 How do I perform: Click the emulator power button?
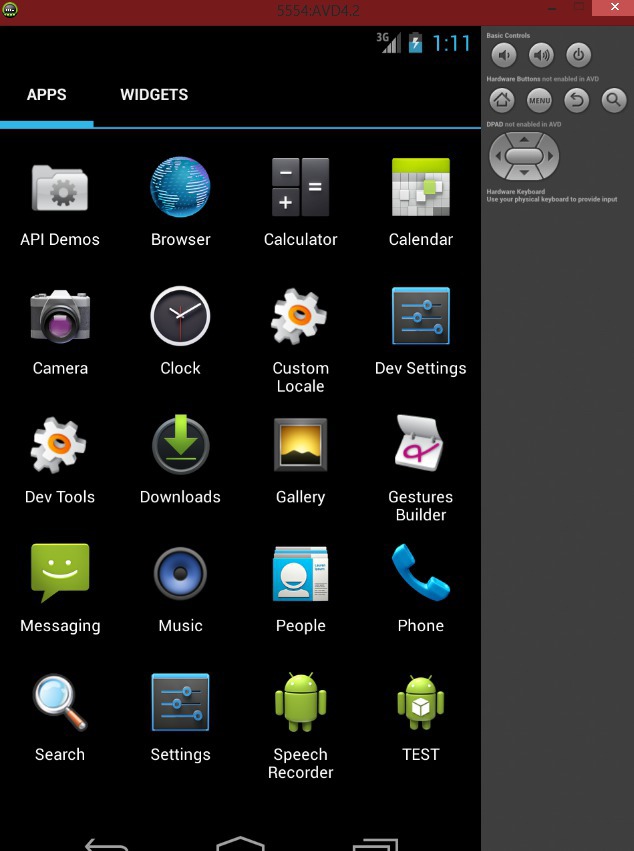[579, 55]
